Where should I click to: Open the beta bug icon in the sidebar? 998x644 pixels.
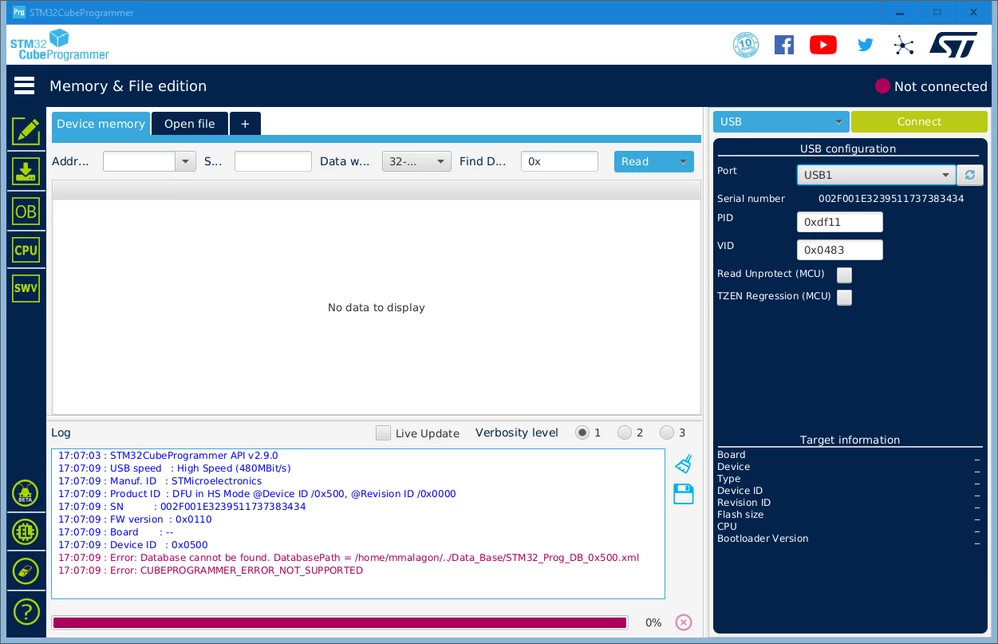[x=25, y=493]
